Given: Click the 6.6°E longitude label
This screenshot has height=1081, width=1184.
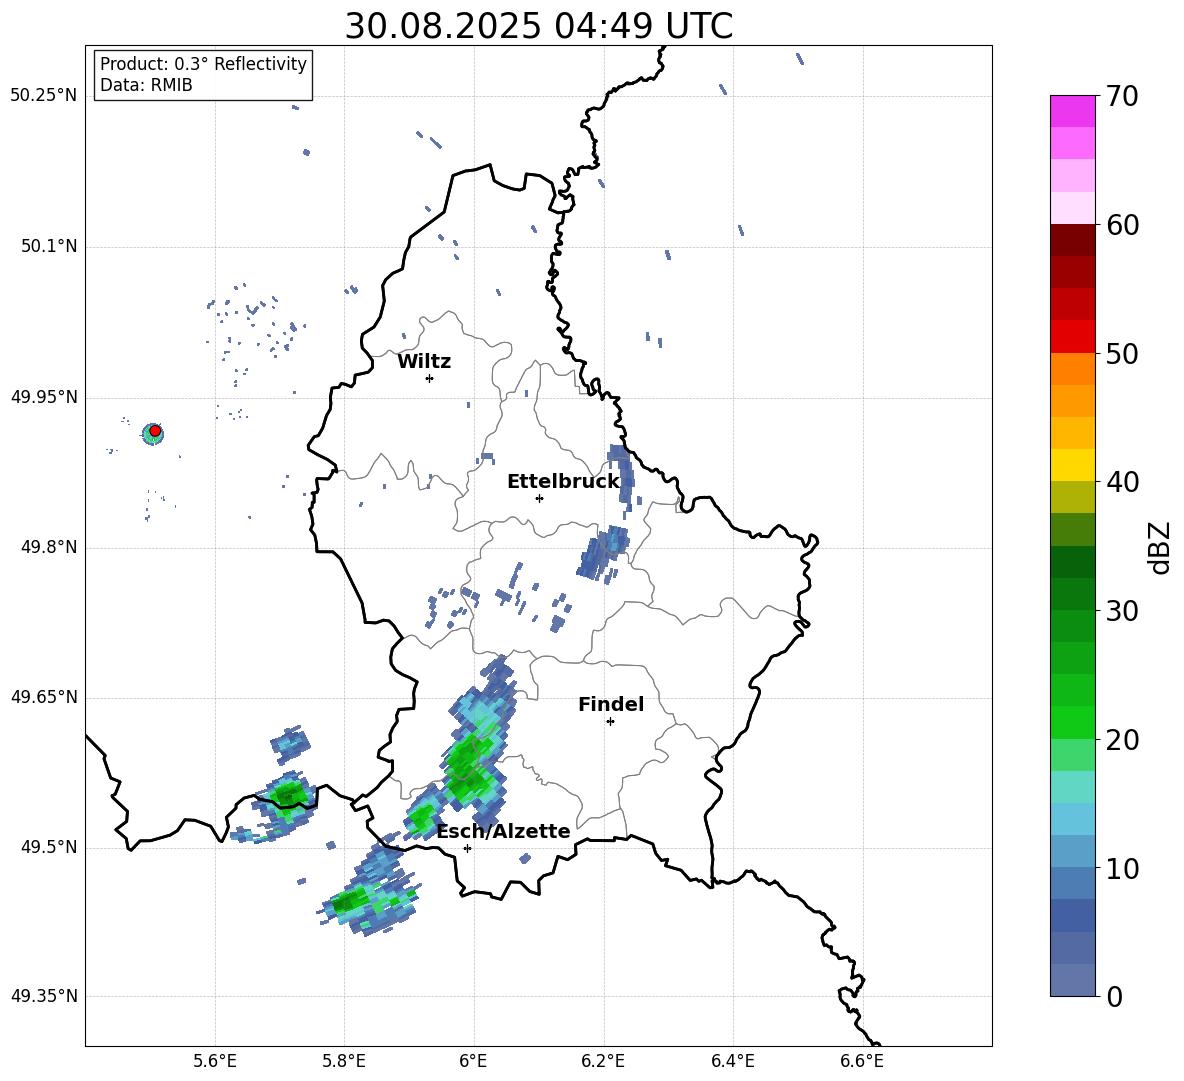Looking at the screenshot, I should tap(862, 1061).
